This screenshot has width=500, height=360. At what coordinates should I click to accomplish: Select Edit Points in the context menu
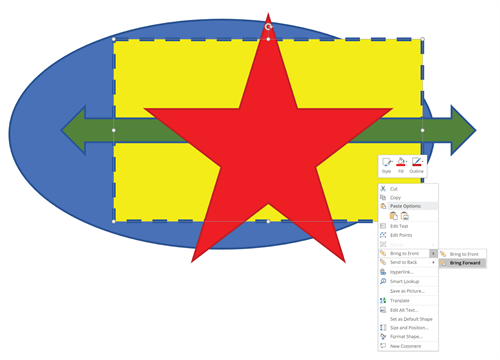(408, 235)
